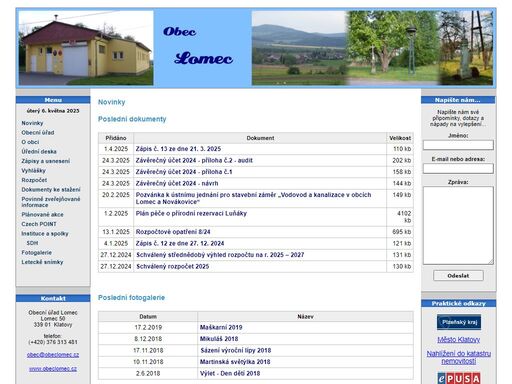Click the E-mail nebo adresa field
This screenshot has width=512, height=384.
(x=458, y=169)
